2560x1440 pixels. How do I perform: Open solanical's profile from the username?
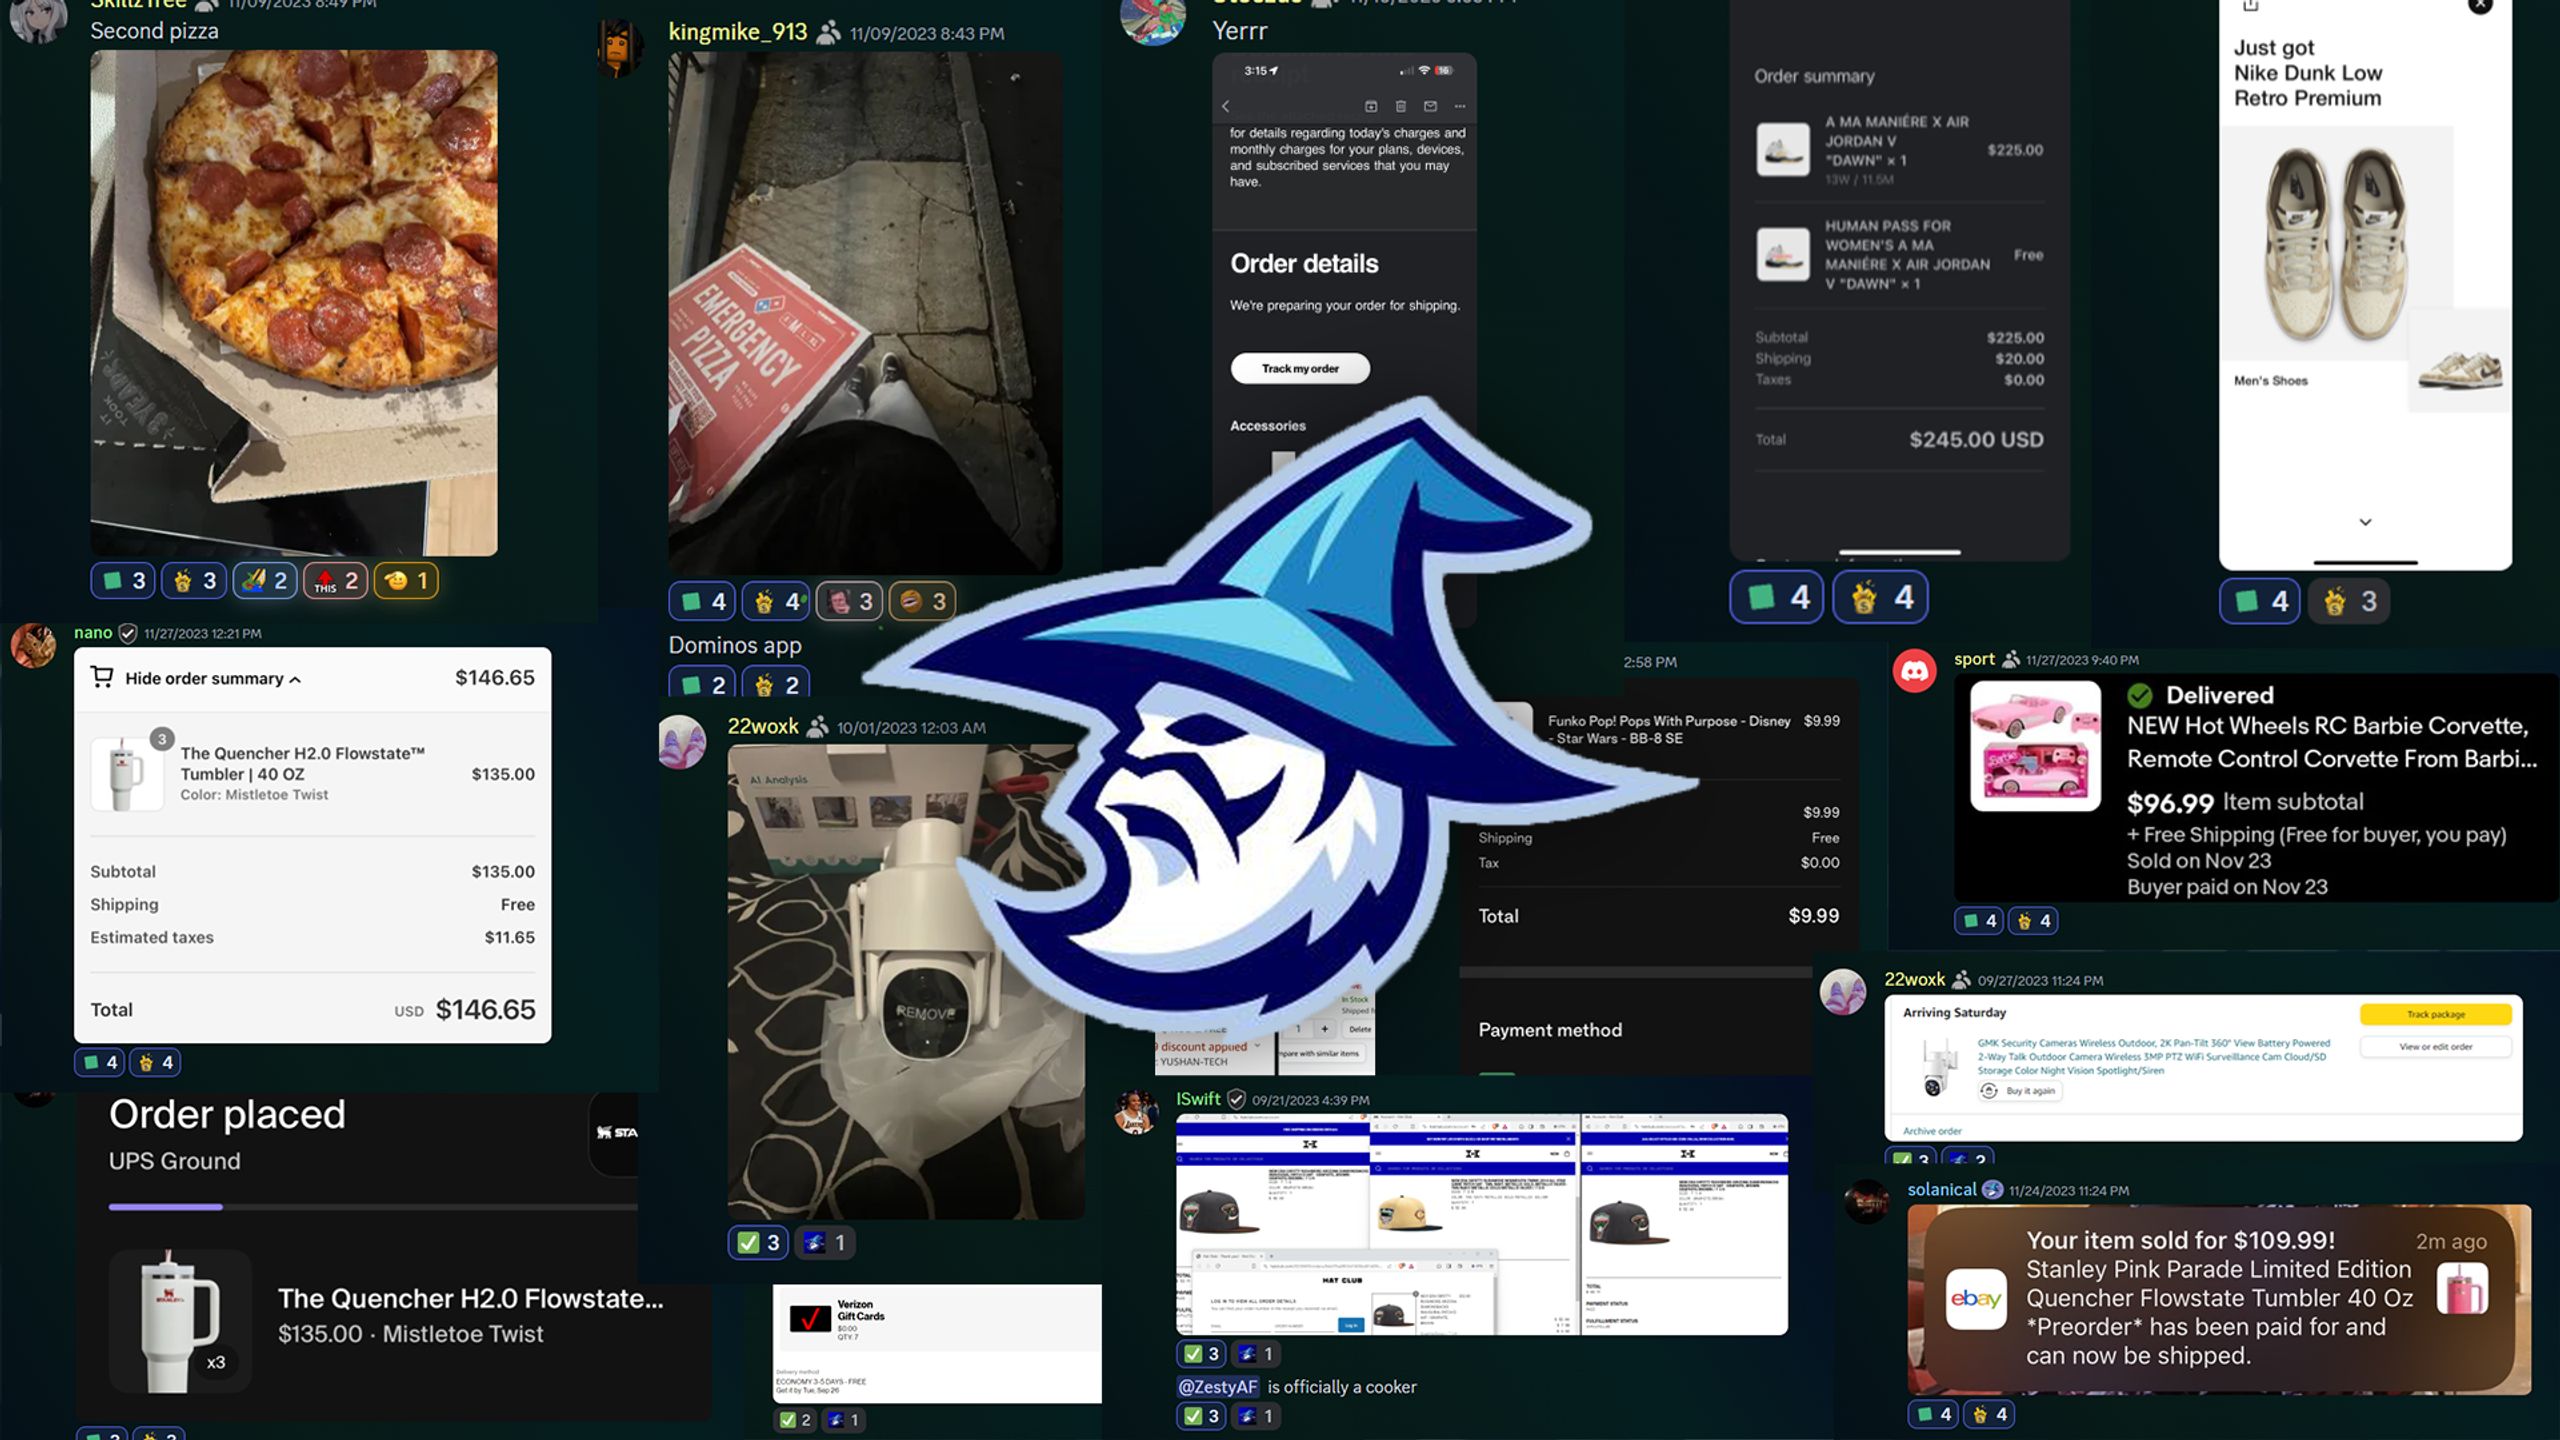[1942, 1189]
